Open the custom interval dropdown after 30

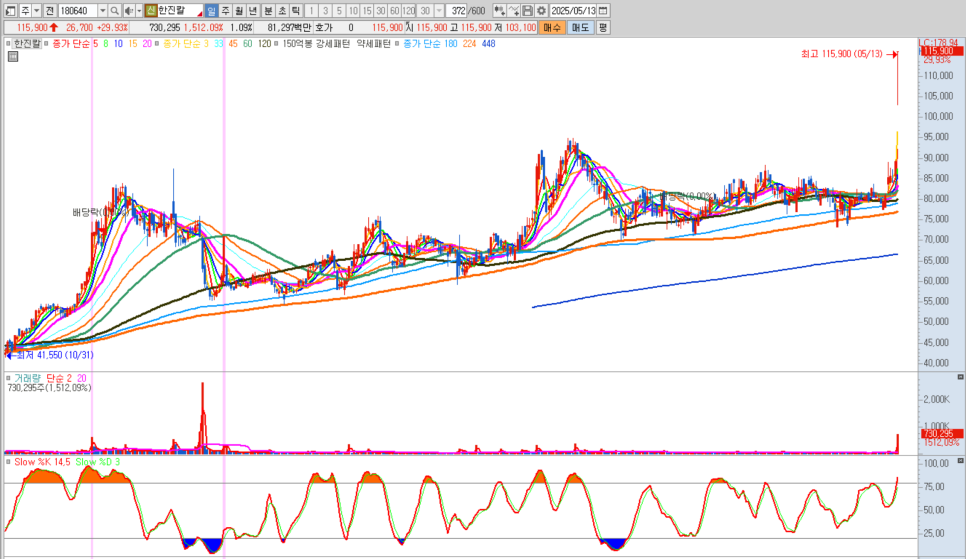(x=439, y=10)
